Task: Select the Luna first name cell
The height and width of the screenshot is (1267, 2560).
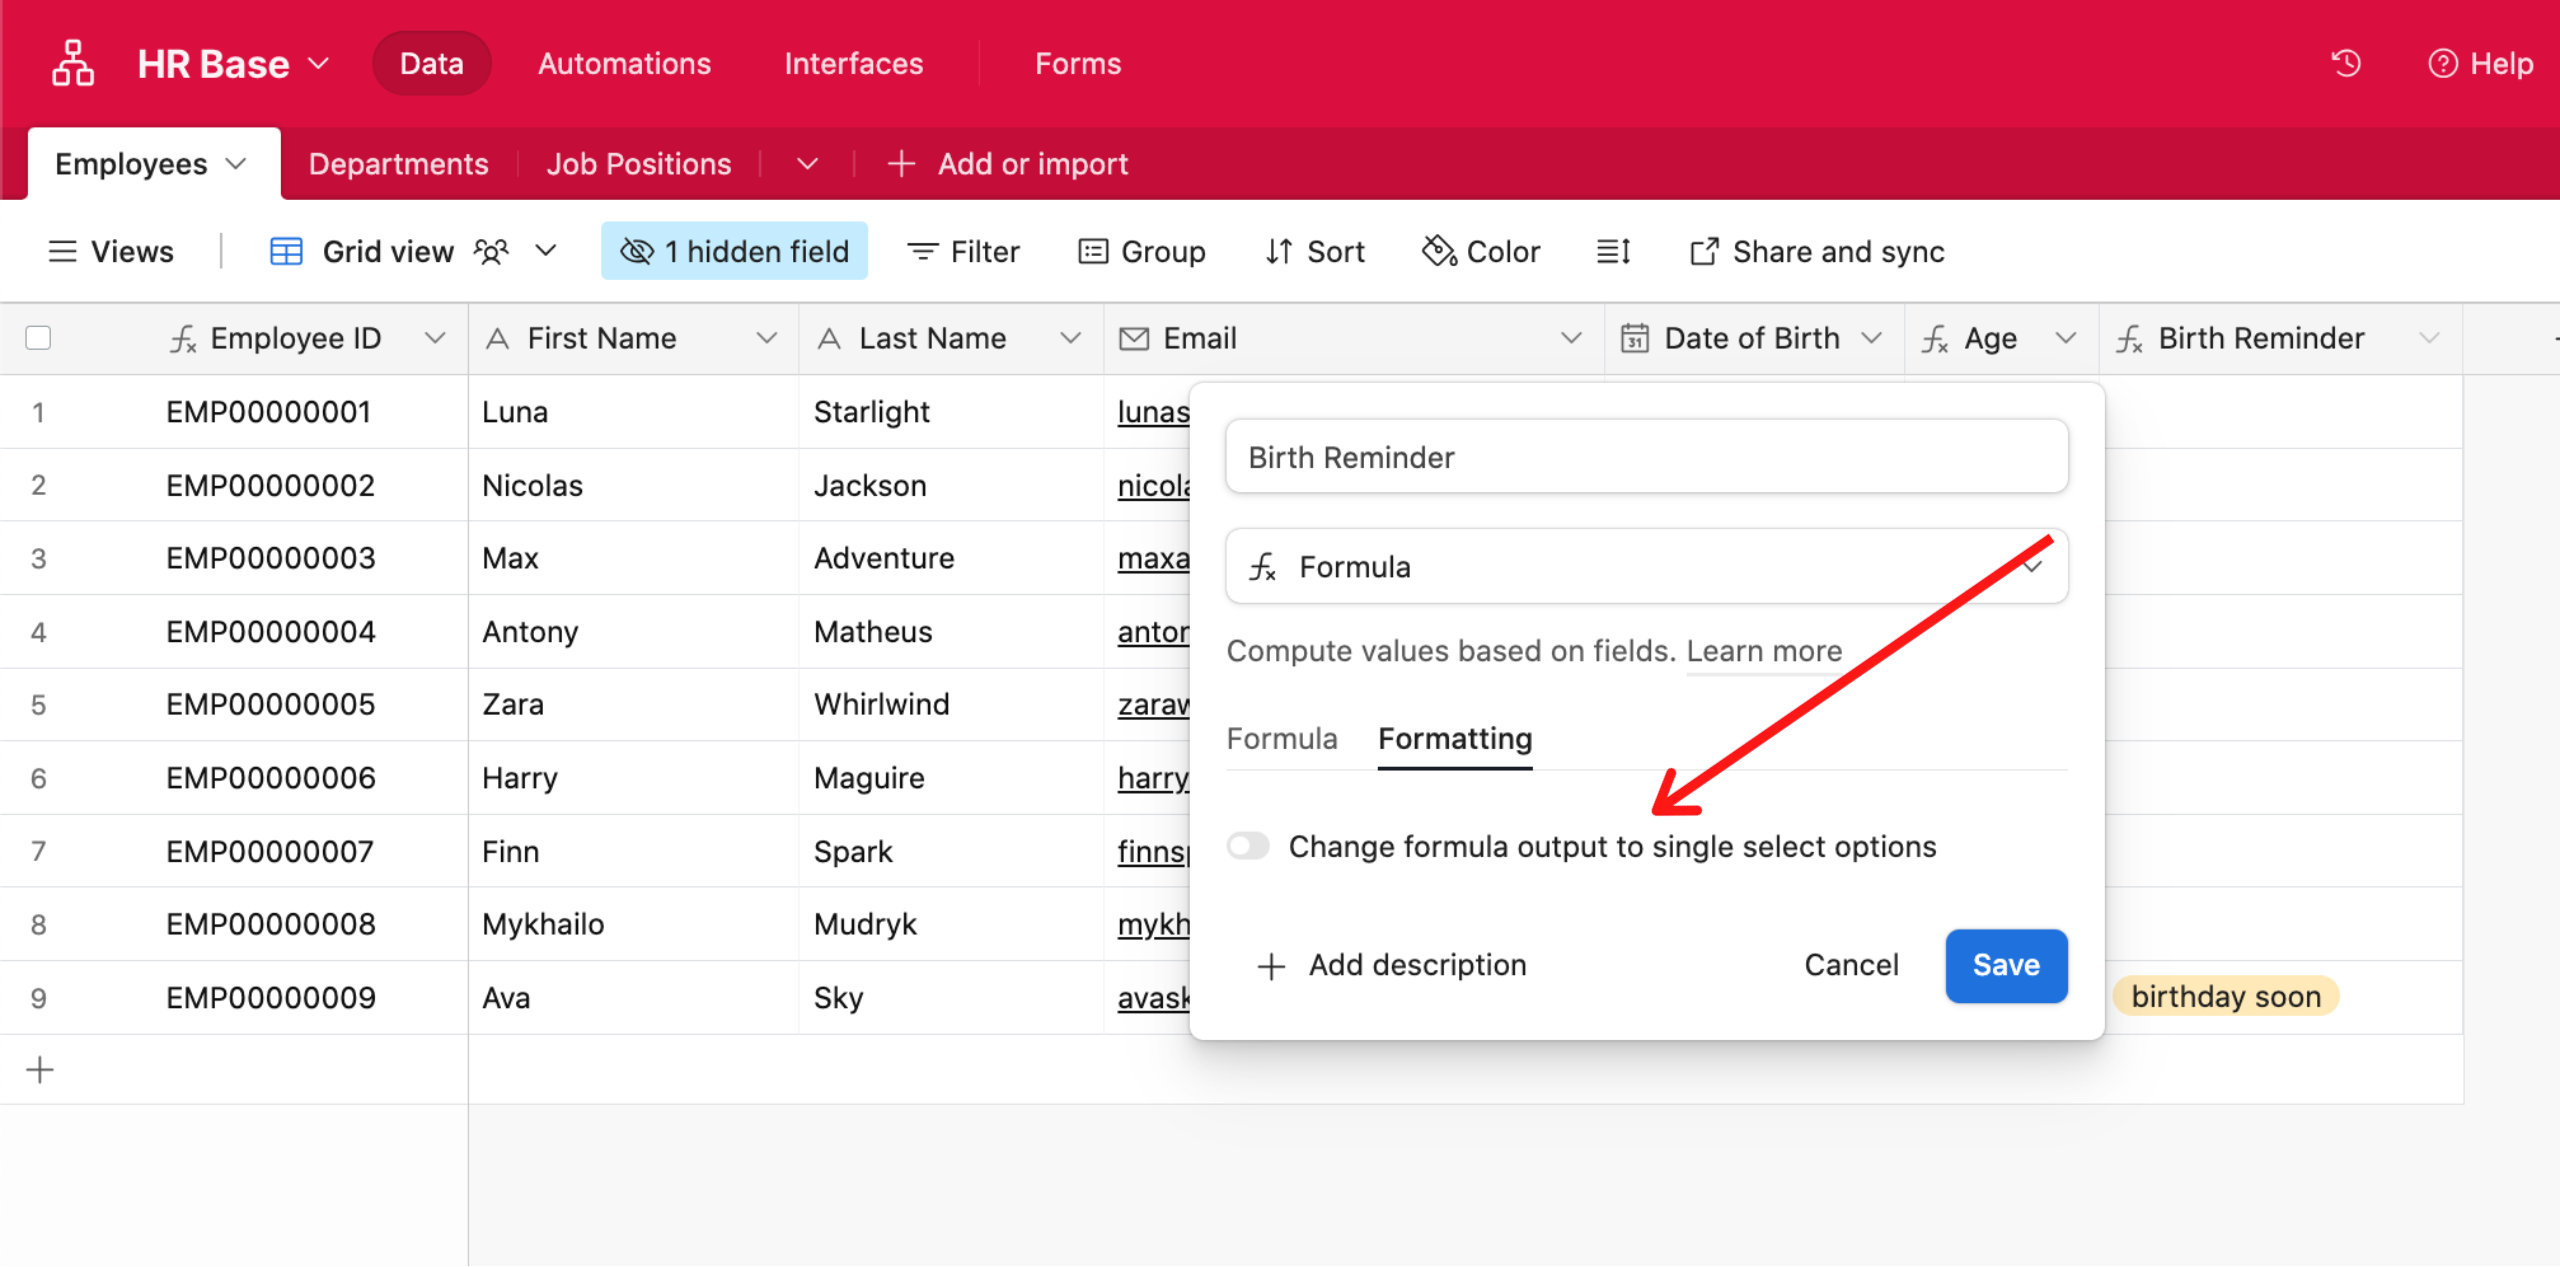Action: pos(634,412)
